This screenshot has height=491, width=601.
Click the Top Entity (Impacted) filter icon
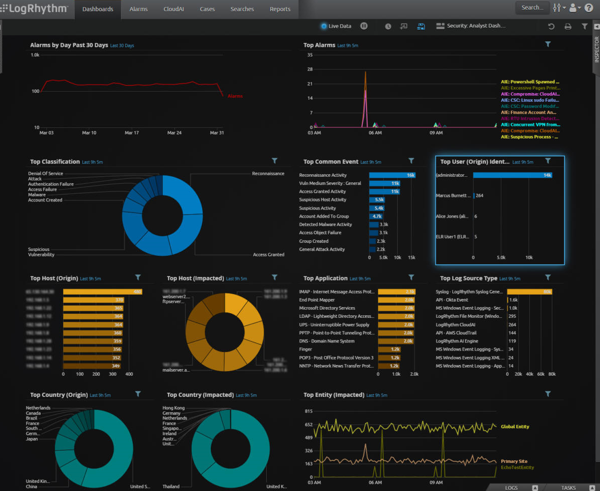click(548, 394)
